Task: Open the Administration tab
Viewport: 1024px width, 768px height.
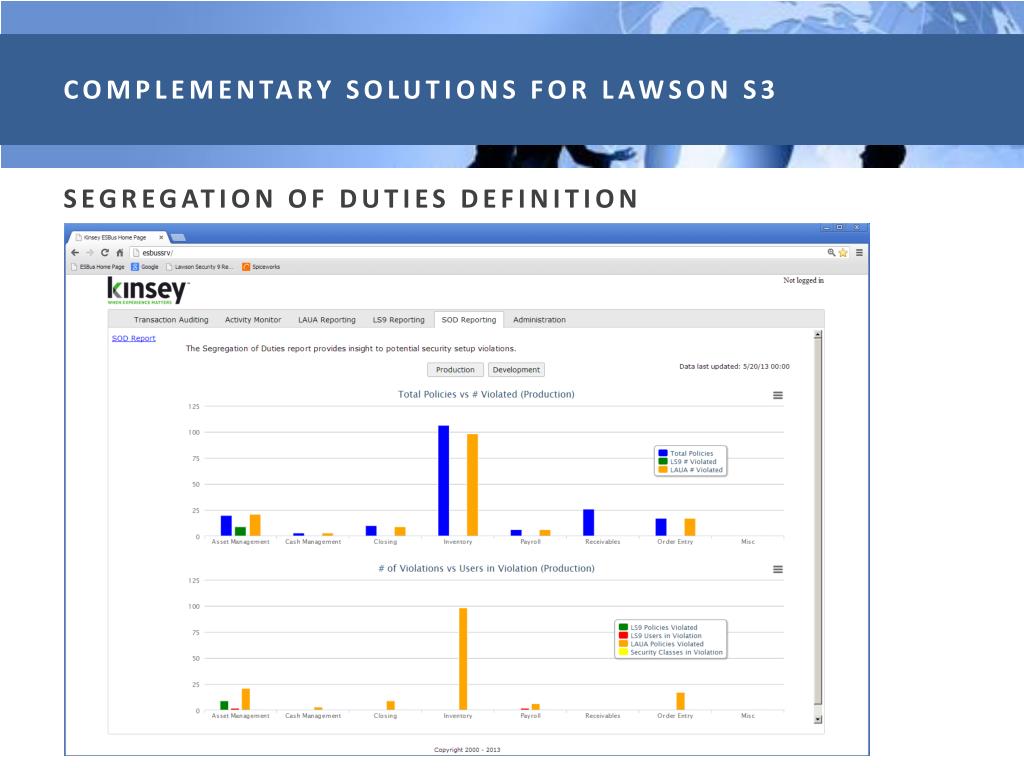Action: pyautogui.click(x=539, y=320)
